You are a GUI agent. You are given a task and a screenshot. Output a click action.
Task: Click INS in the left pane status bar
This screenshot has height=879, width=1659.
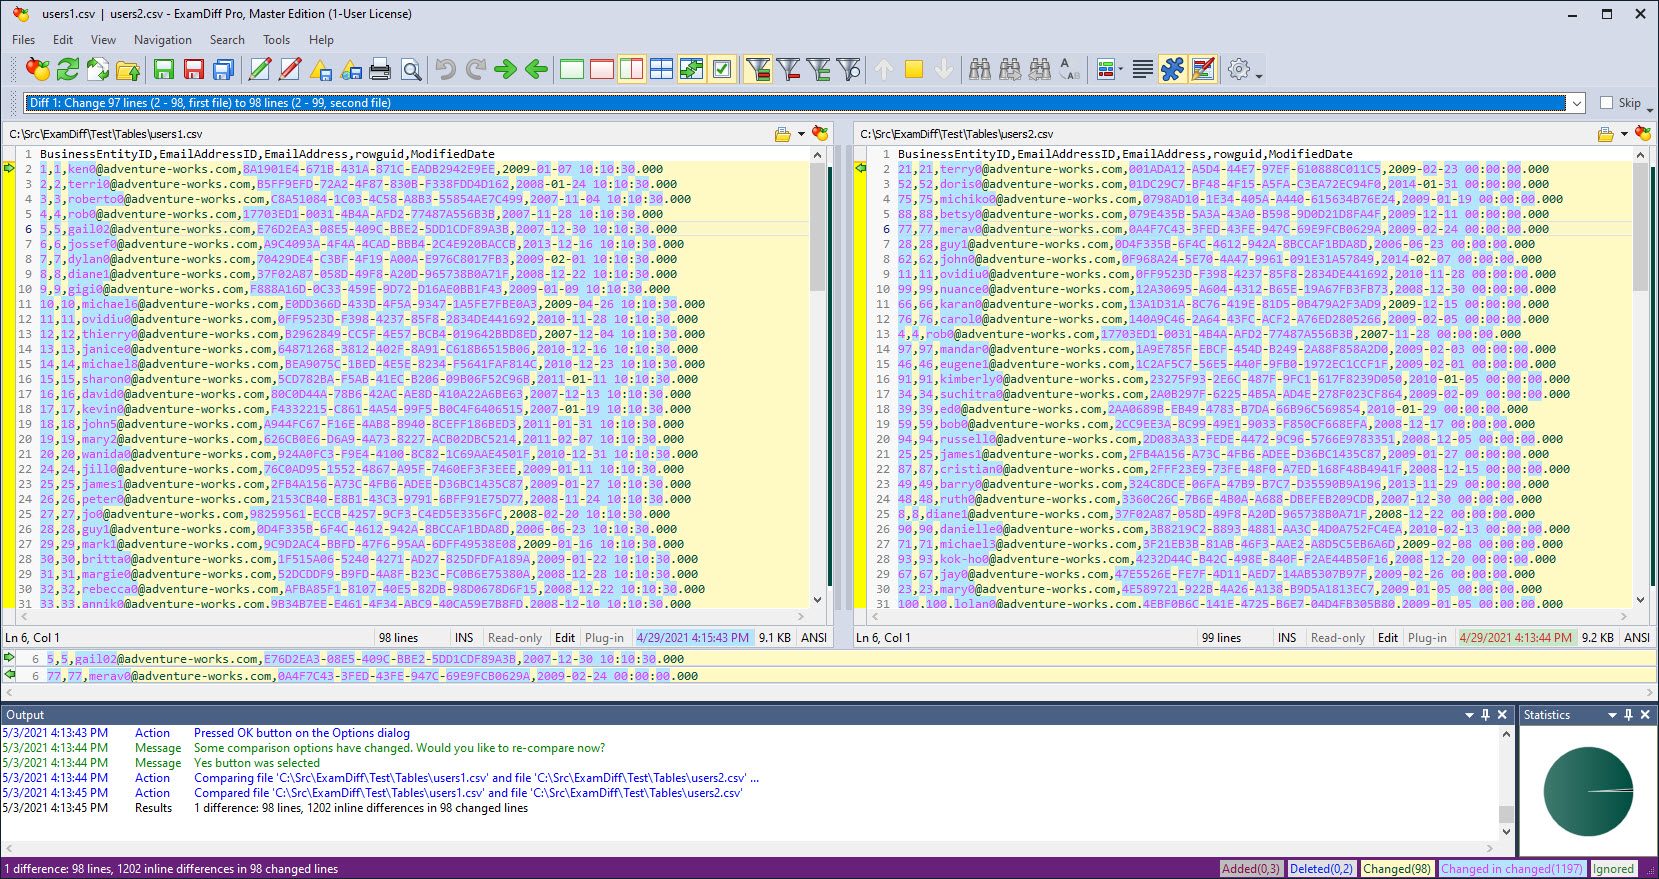pos(464,638)
